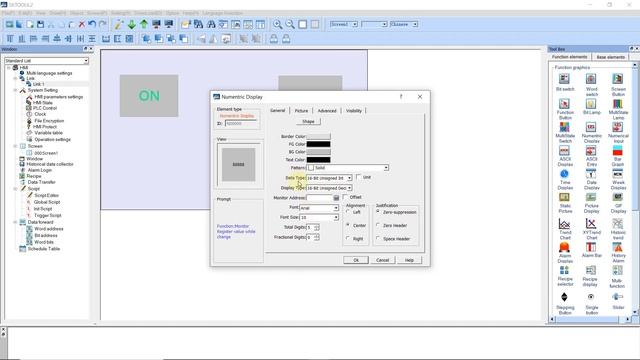Image resolution: width=640 pixels, height=360 pixels.
Task: Choose the Function Button tool icon
Action: coord(564,103)
